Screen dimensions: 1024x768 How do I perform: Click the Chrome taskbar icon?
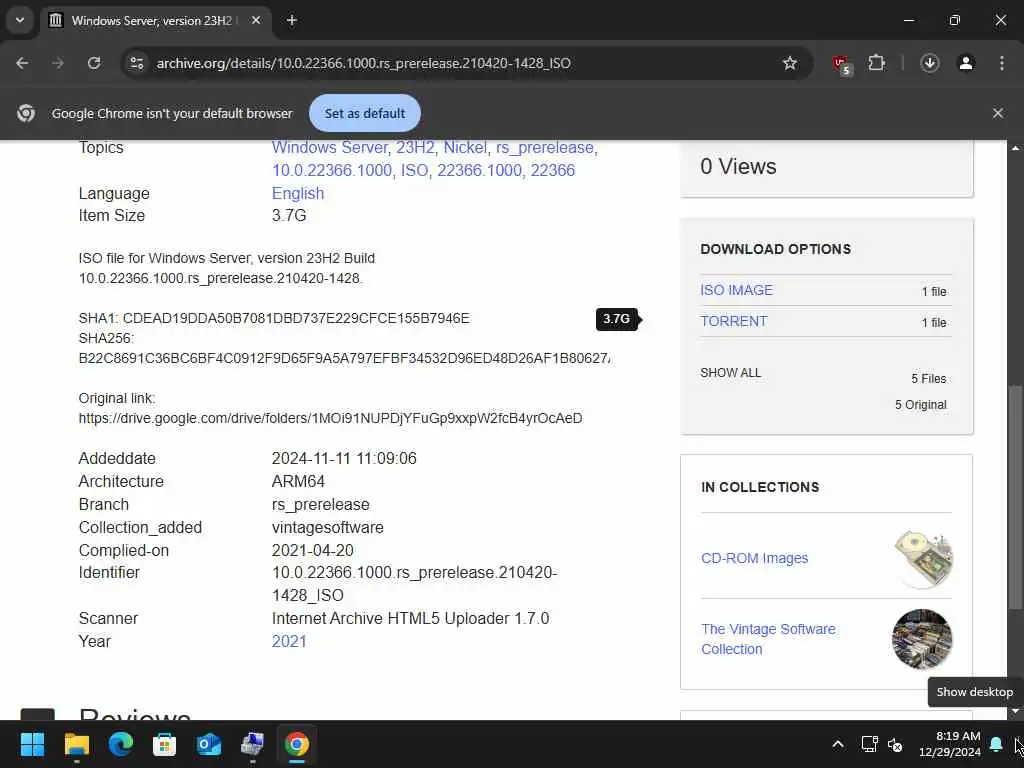[x=296, y=744]
